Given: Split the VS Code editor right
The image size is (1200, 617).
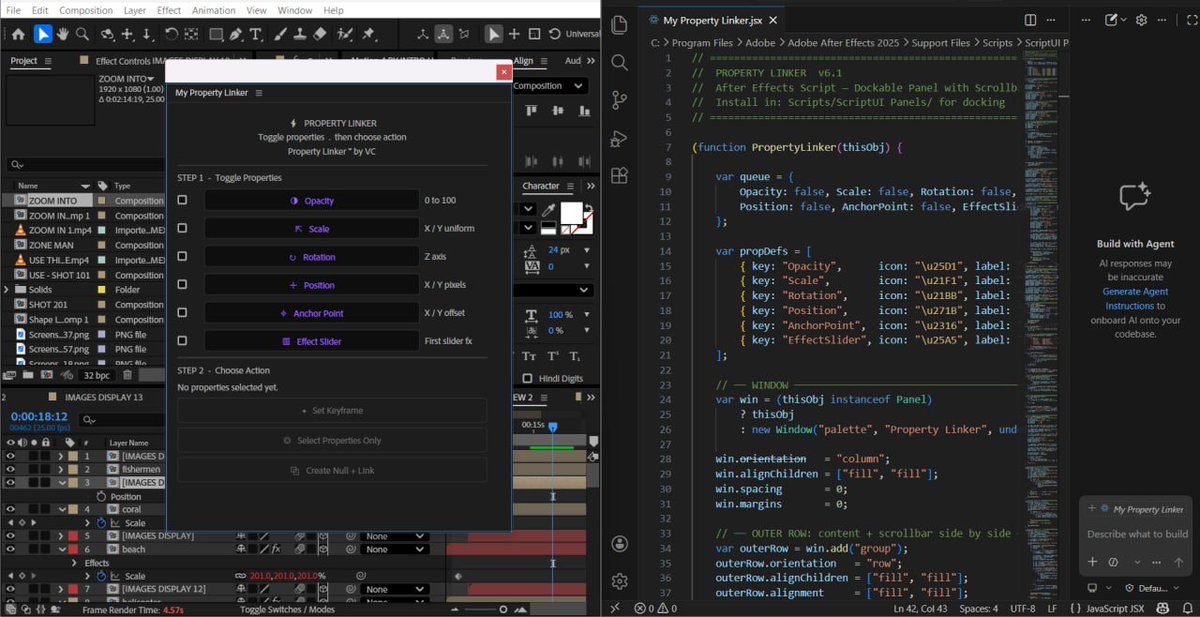Looking at the screenshot, I should coord(1030,20).
